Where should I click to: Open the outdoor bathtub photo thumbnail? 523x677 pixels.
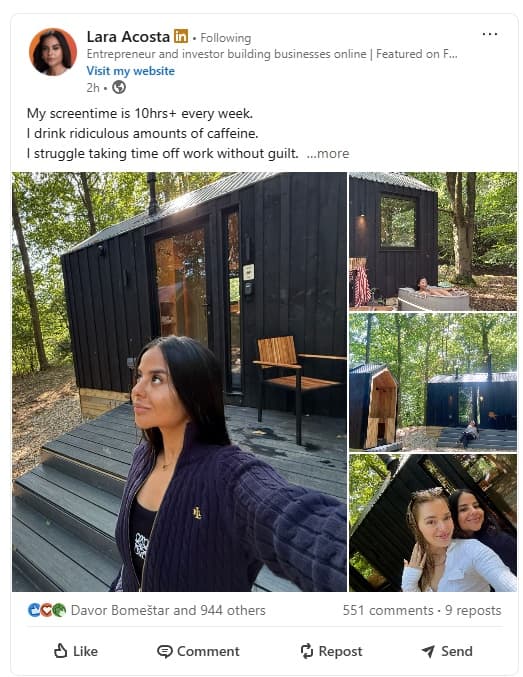coord(433,241)
